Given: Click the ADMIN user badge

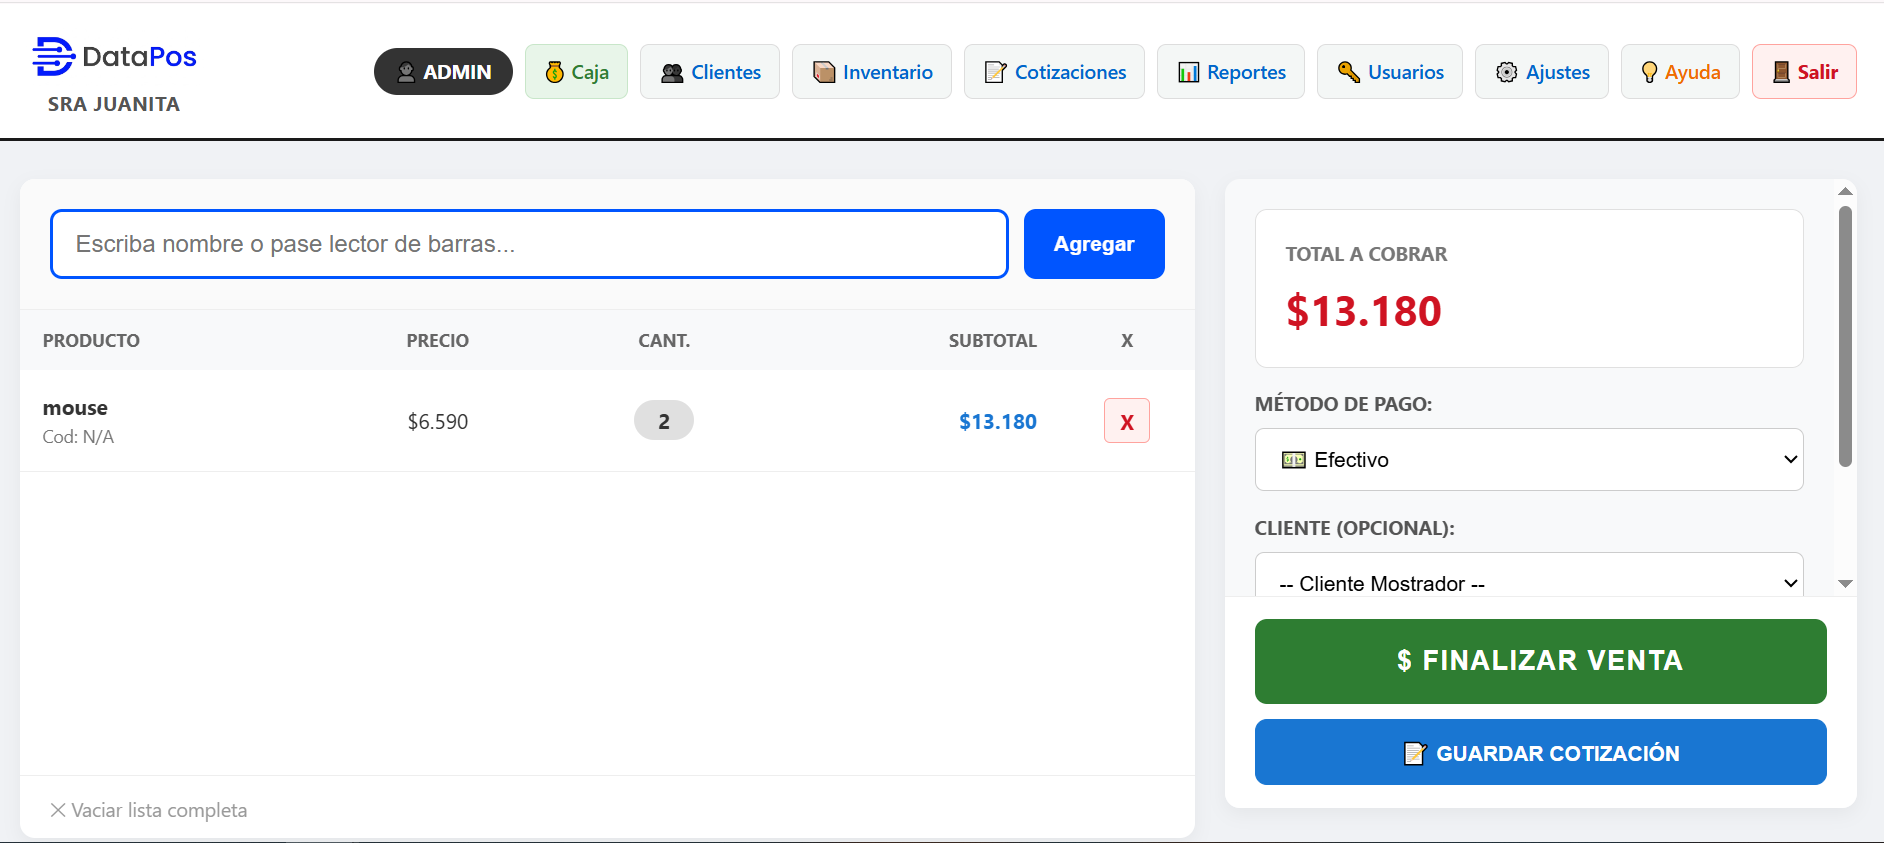Looking at the screenshot, I should pyautogui.click(x=443, y=72).
